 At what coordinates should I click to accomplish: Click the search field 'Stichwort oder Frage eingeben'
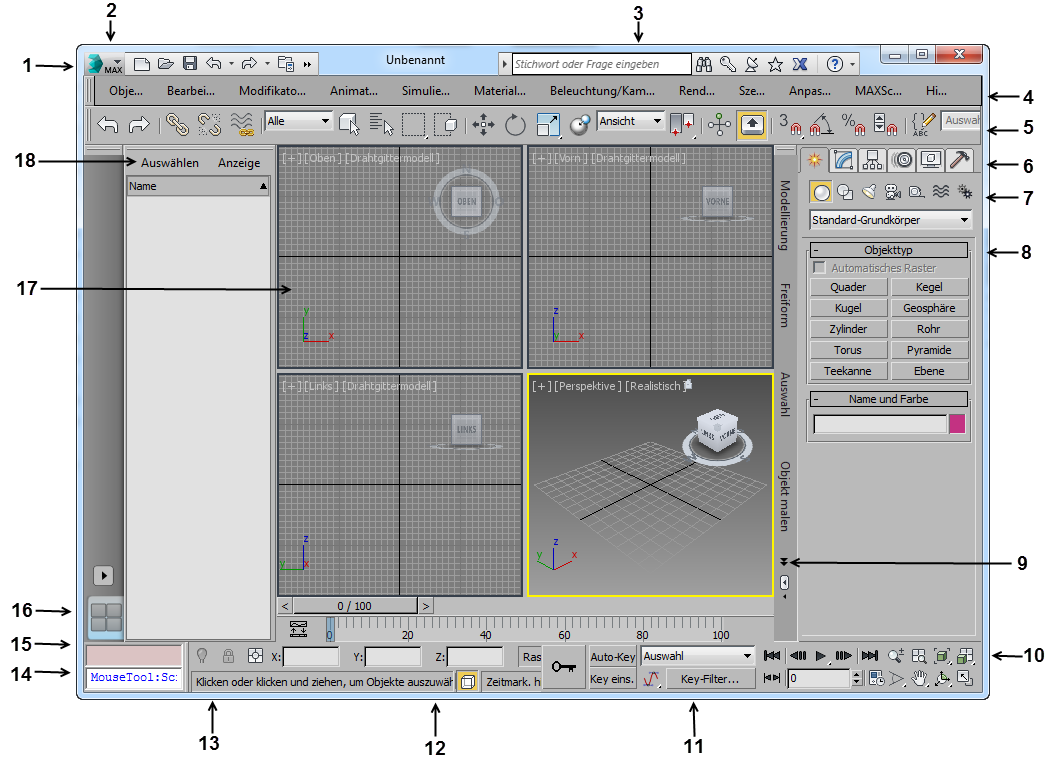pyautogui.click(x=600, y=64)
